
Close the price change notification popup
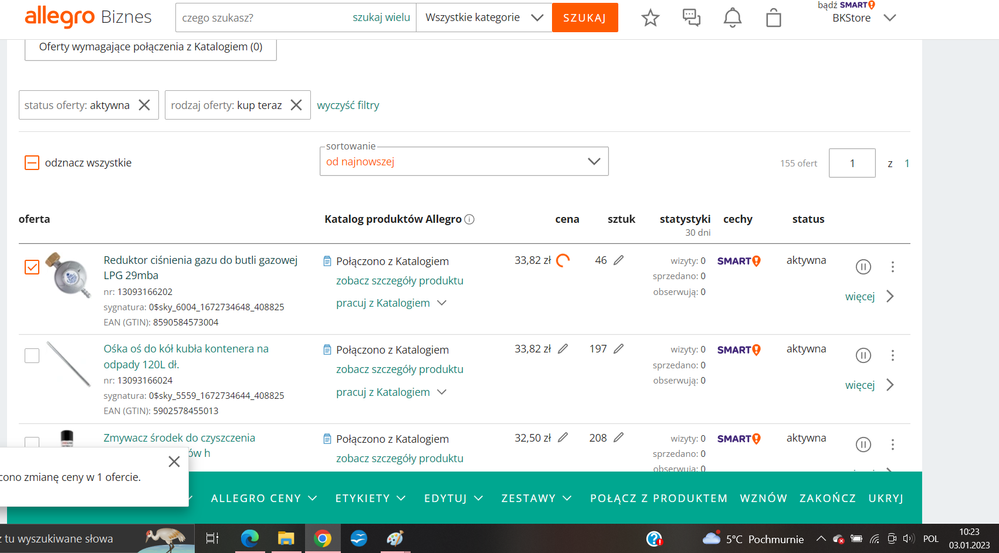pyautogui.click(x=174, y=461)
